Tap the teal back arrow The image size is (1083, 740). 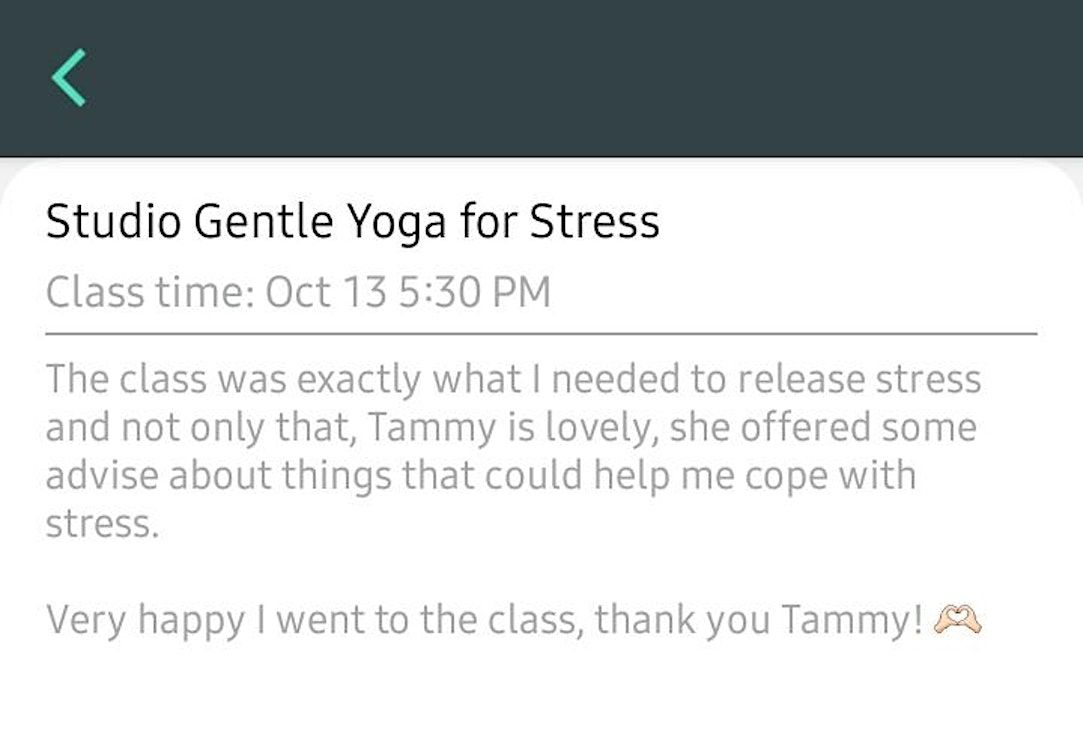click(x=69, y=78)
